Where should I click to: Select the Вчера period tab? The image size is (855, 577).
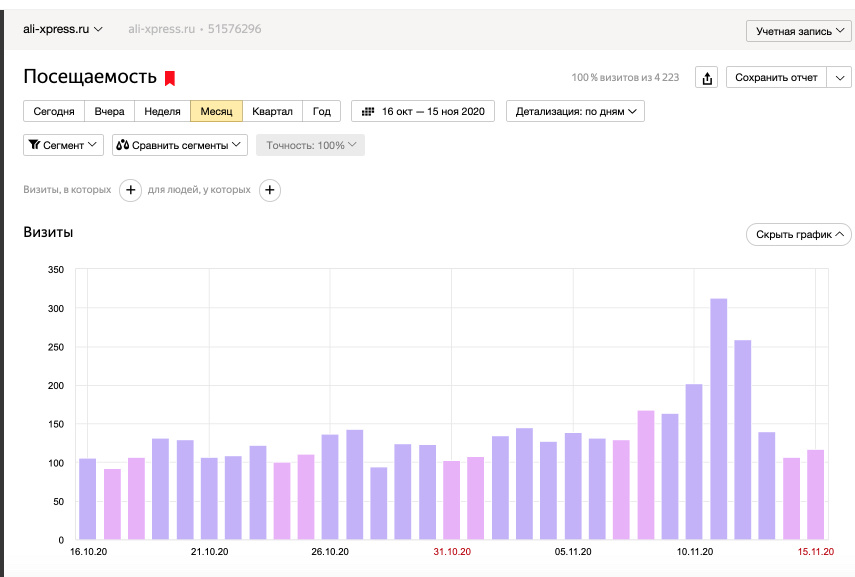pyautogui.click(x=109, y=112)
